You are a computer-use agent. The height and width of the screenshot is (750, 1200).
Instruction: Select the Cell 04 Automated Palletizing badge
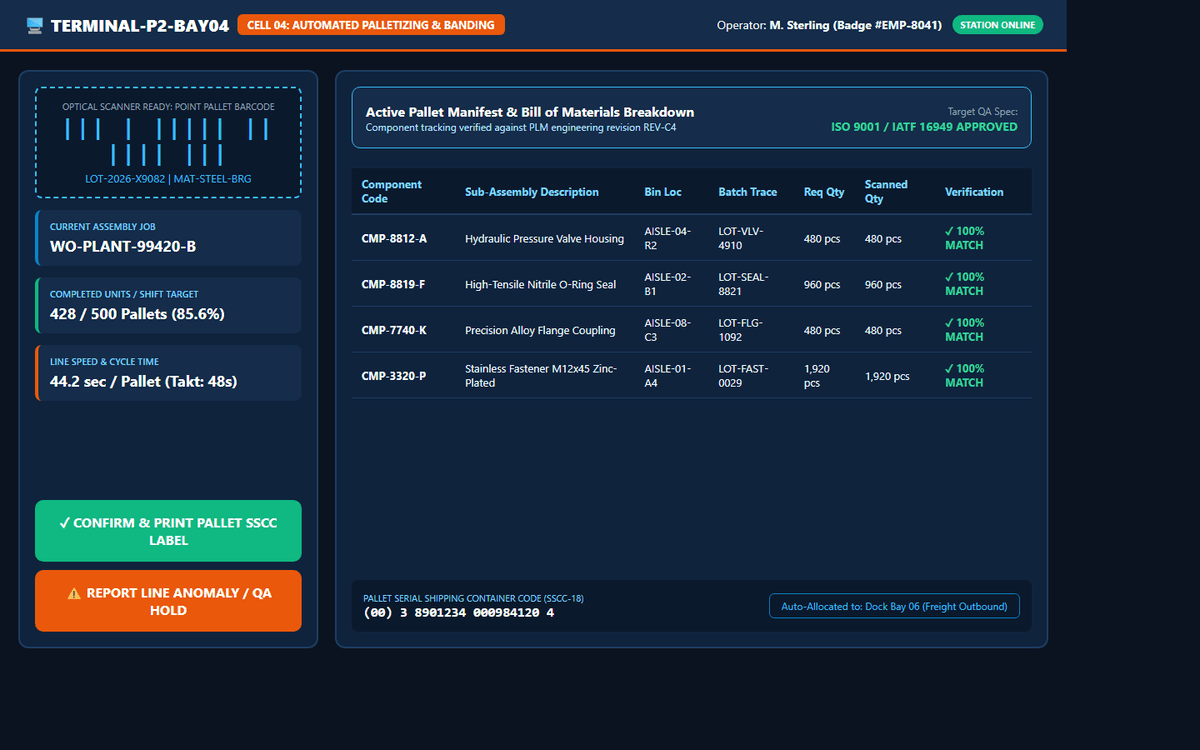tap(371, 25)
